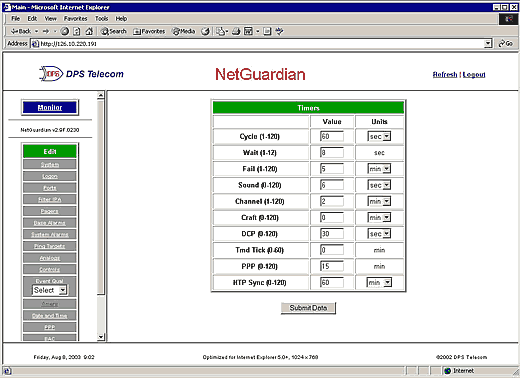The height and width of the screenshot is (378, 520).
Task: Open the Logon link in the sidebar
Action: [x=50, y=176]
